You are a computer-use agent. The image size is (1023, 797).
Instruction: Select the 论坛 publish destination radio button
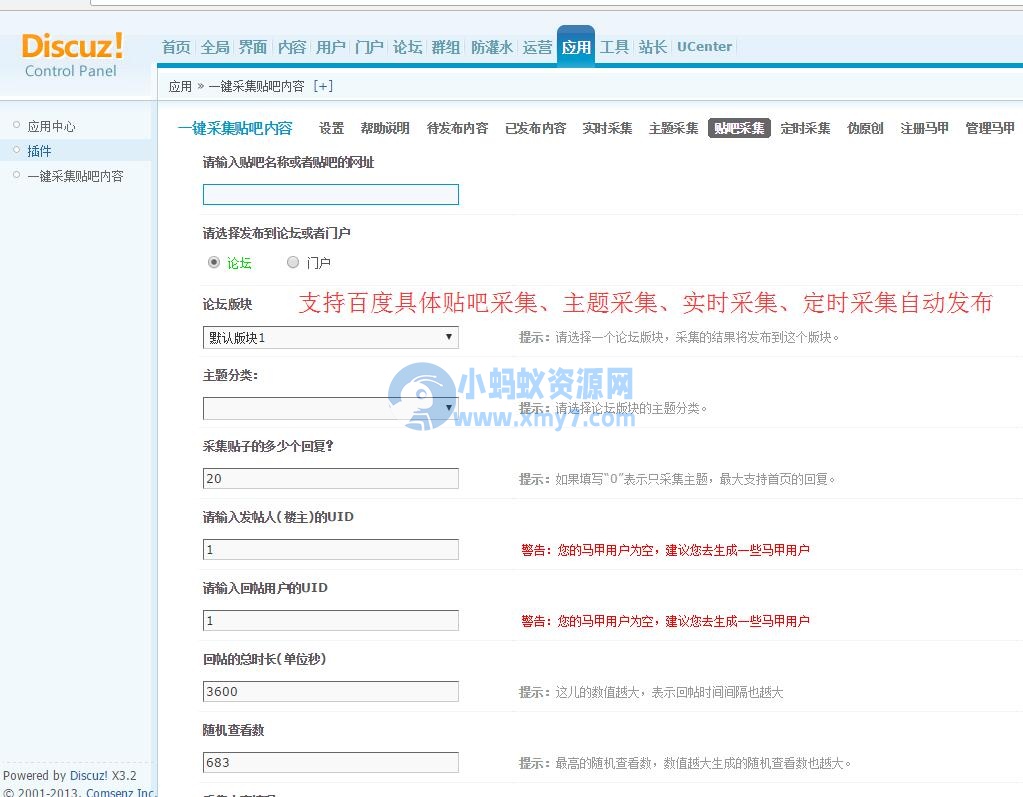[x=214, y=262]
